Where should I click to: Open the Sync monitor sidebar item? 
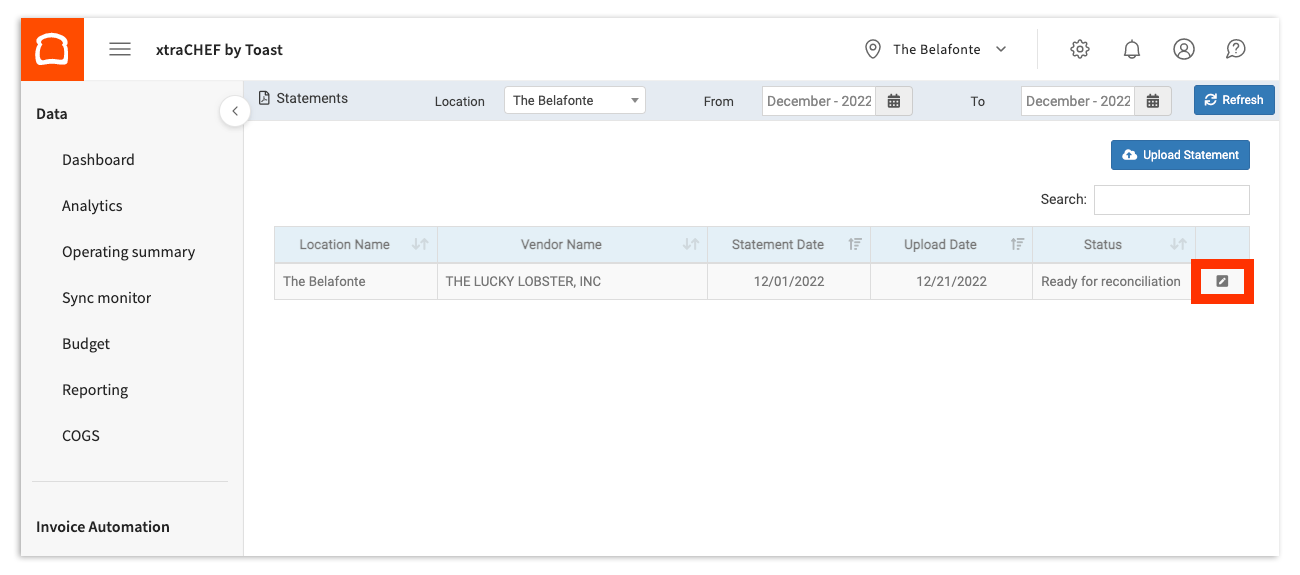point(107,298)
